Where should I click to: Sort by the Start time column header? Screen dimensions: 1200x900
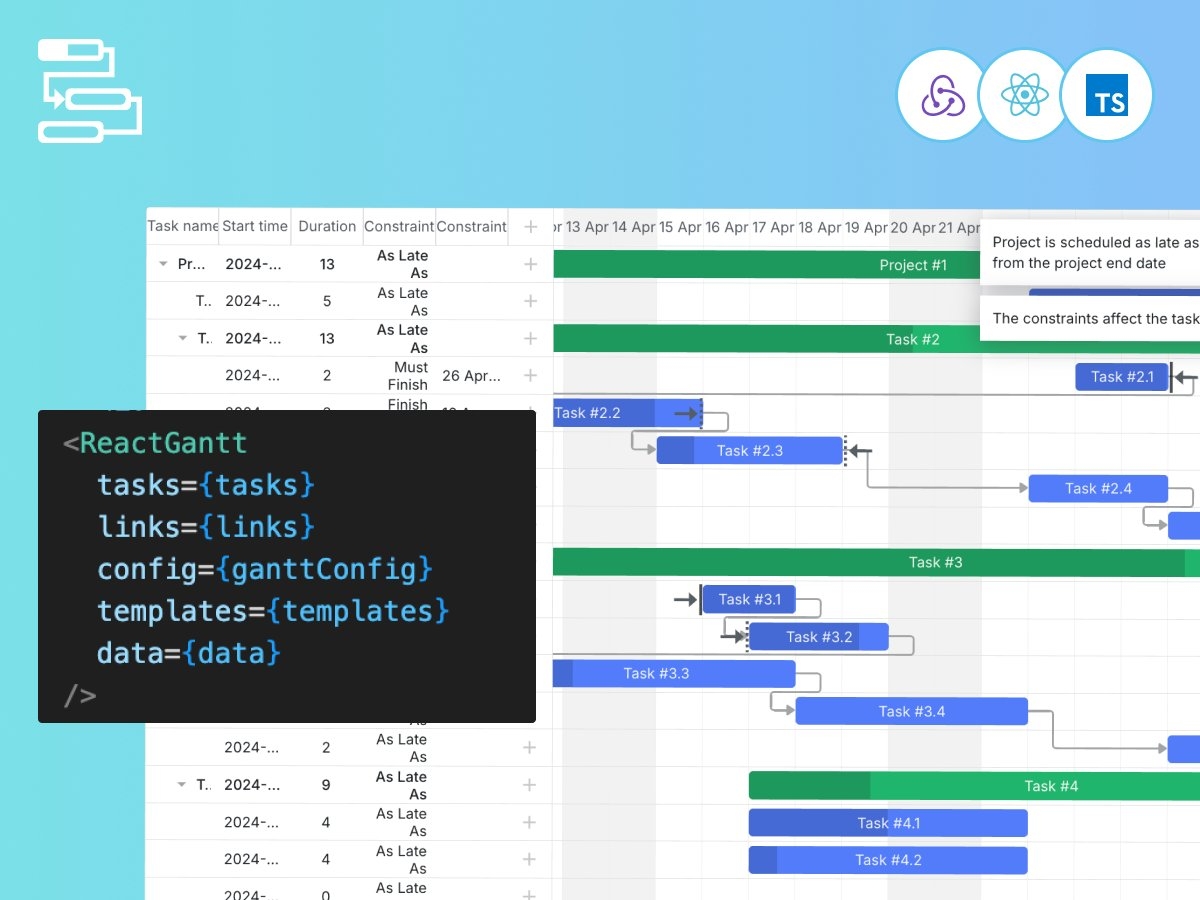(255, 227)
